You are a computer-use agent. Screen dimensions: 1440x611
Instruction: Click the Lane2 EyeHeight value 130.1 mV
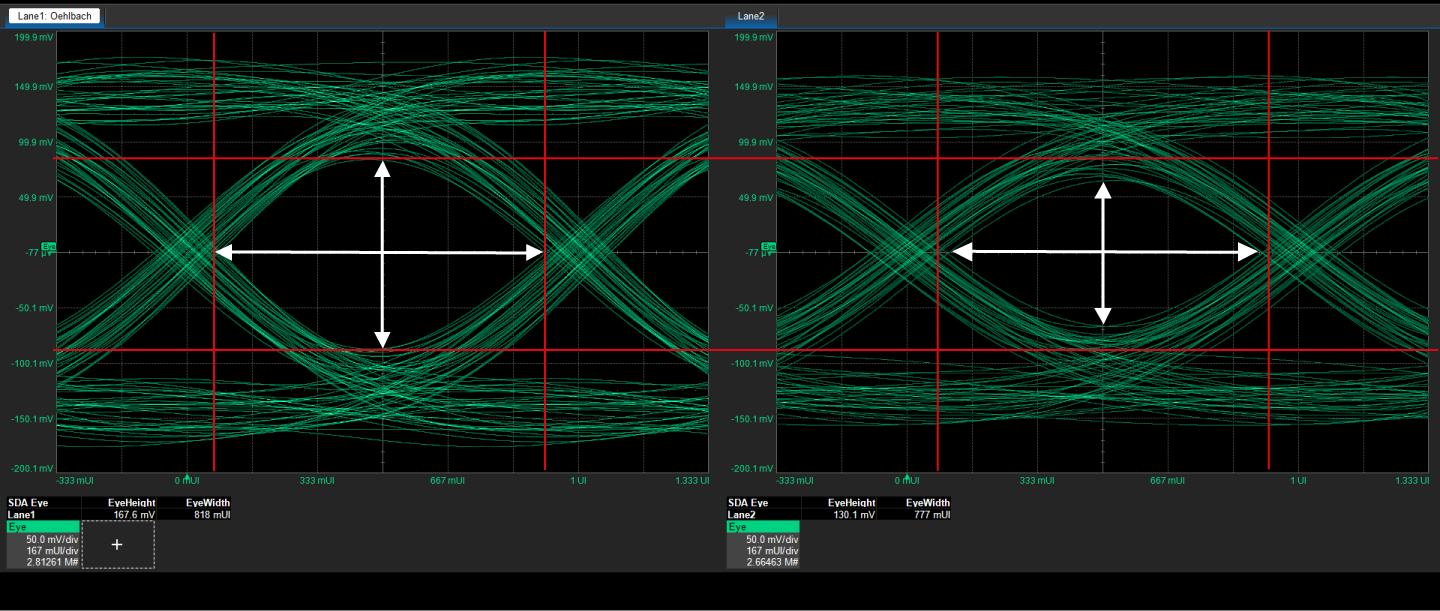(x=854, y=515)
